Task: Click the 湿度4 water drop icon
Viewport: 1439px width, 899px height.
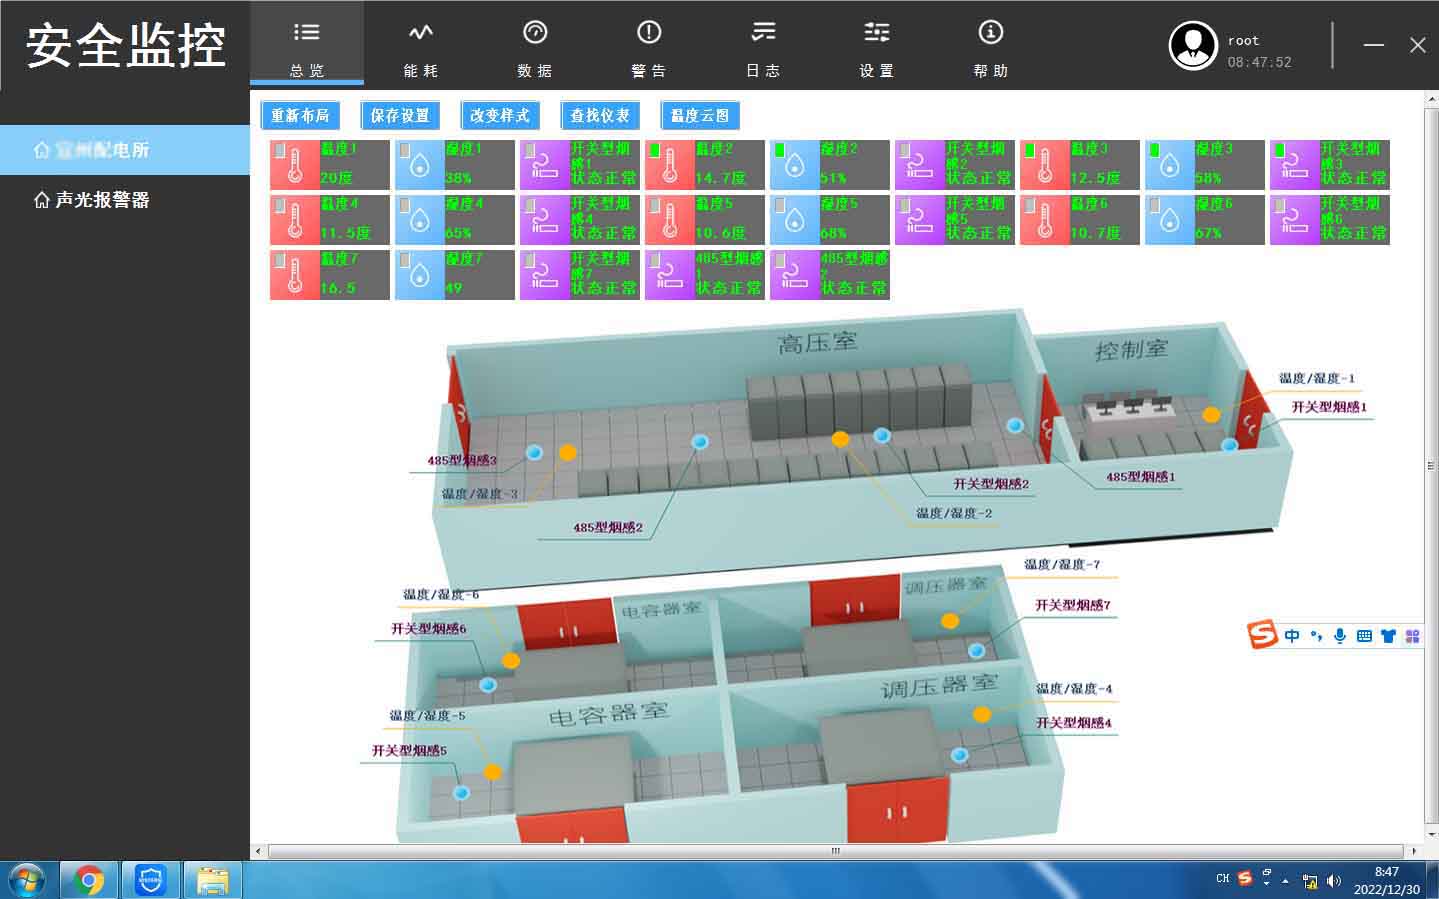Action: click(x=420, y=222)
